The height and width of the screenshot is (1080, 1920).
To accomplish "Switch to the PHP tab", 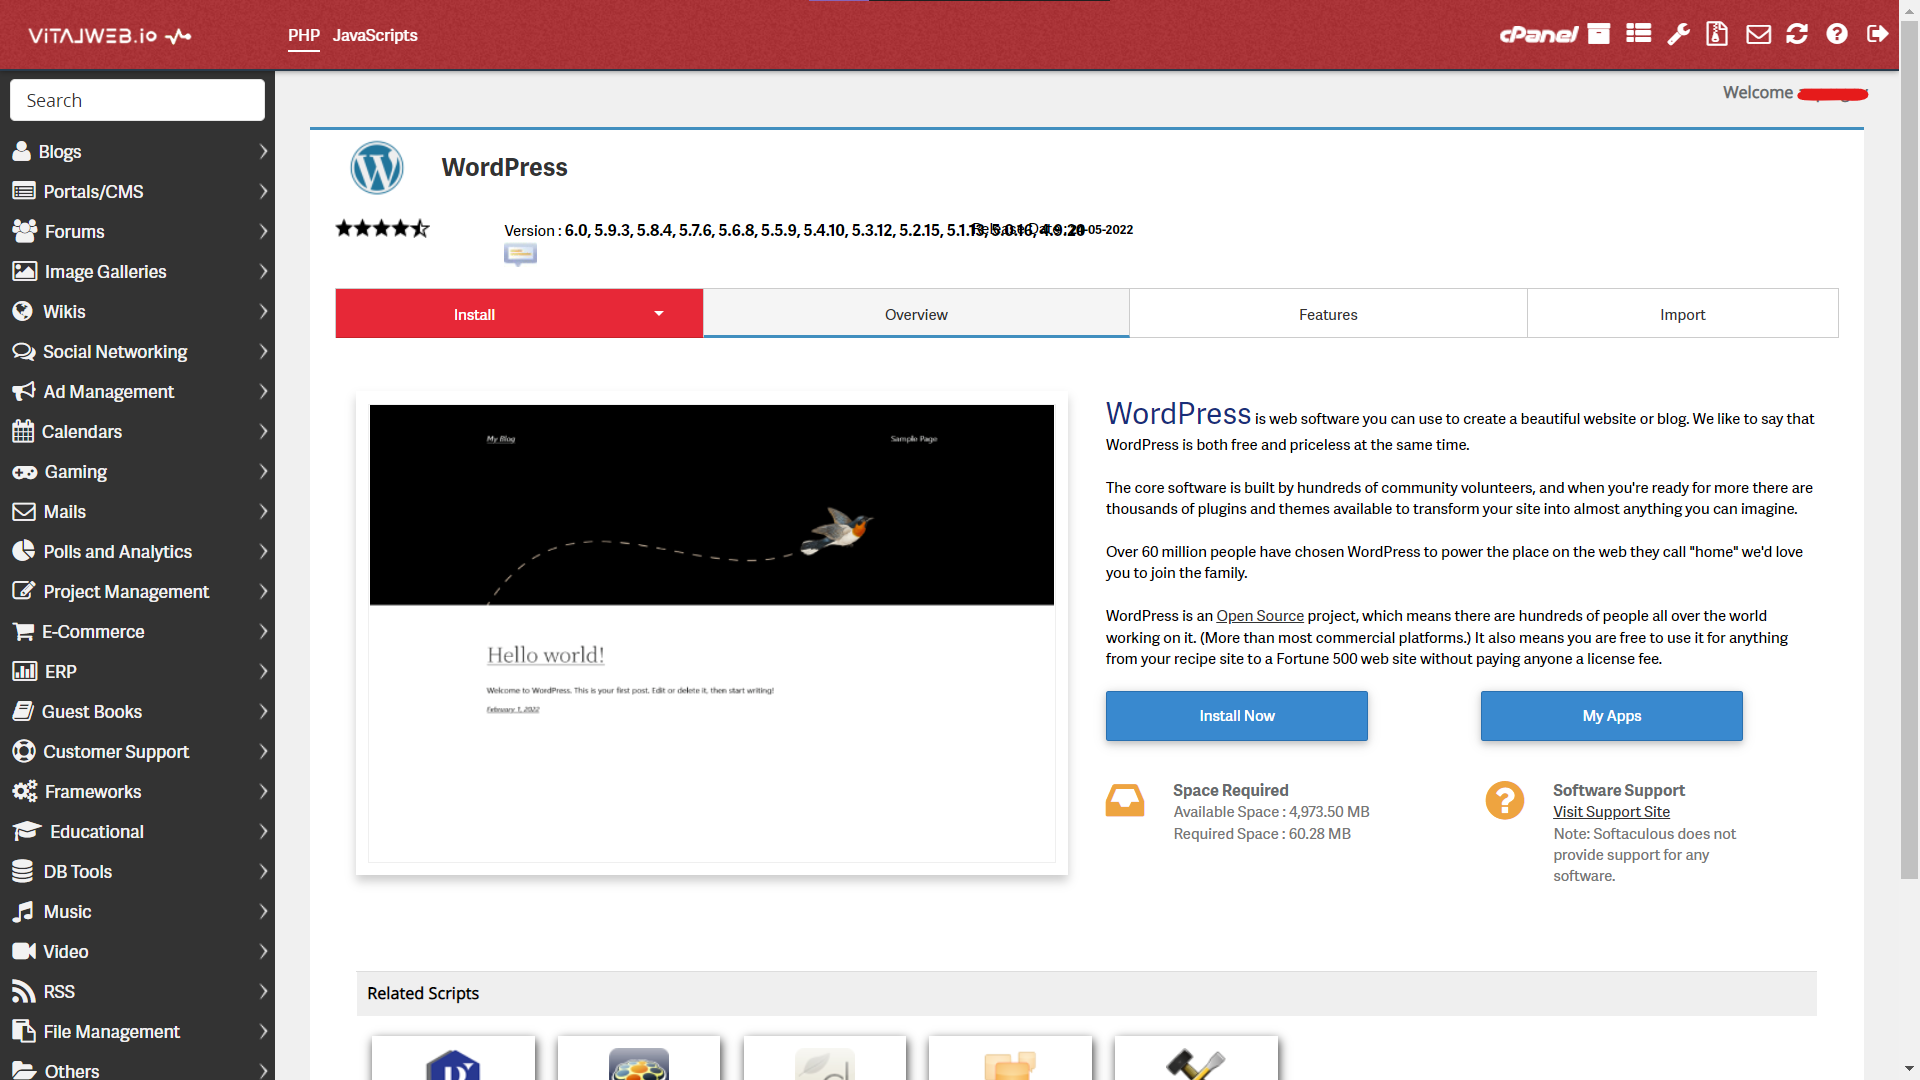I will pyautogui.click(x=304, y=35).
